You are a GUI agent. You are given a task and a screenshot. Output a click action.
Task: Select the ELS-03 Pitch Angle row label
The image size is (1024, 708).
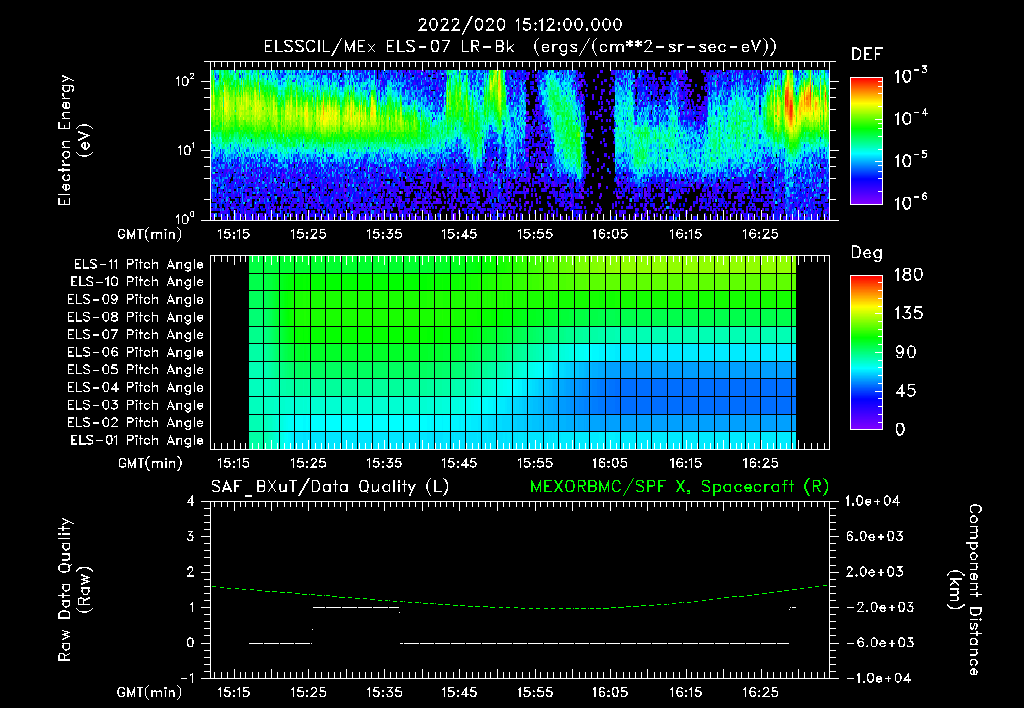136,406
